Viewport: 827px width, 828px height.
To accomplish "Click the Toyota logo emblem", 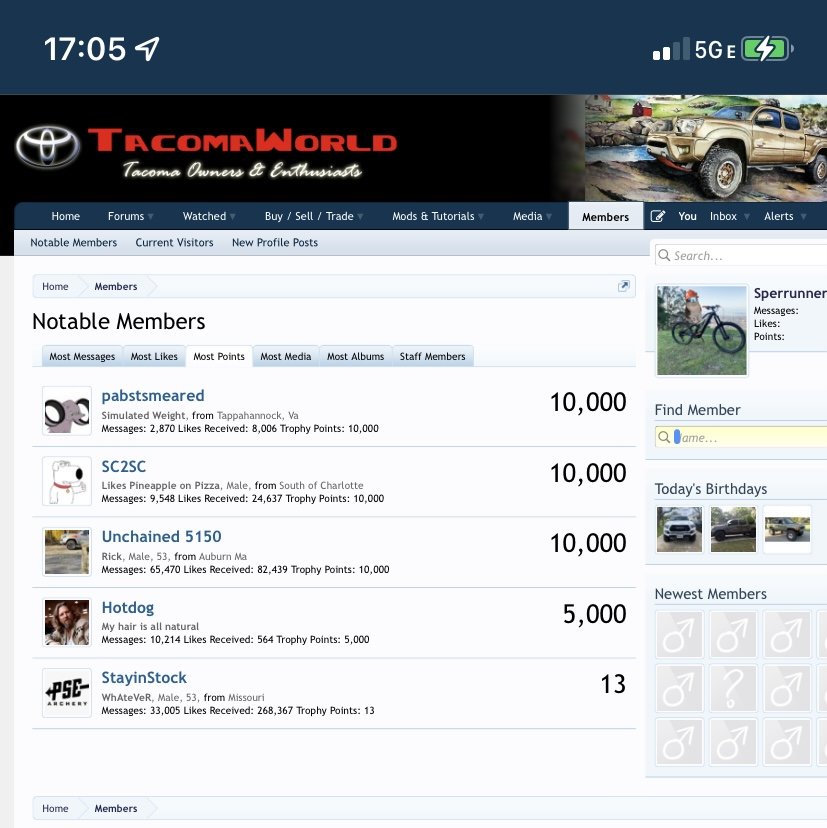I will click(x=48, y=147).
